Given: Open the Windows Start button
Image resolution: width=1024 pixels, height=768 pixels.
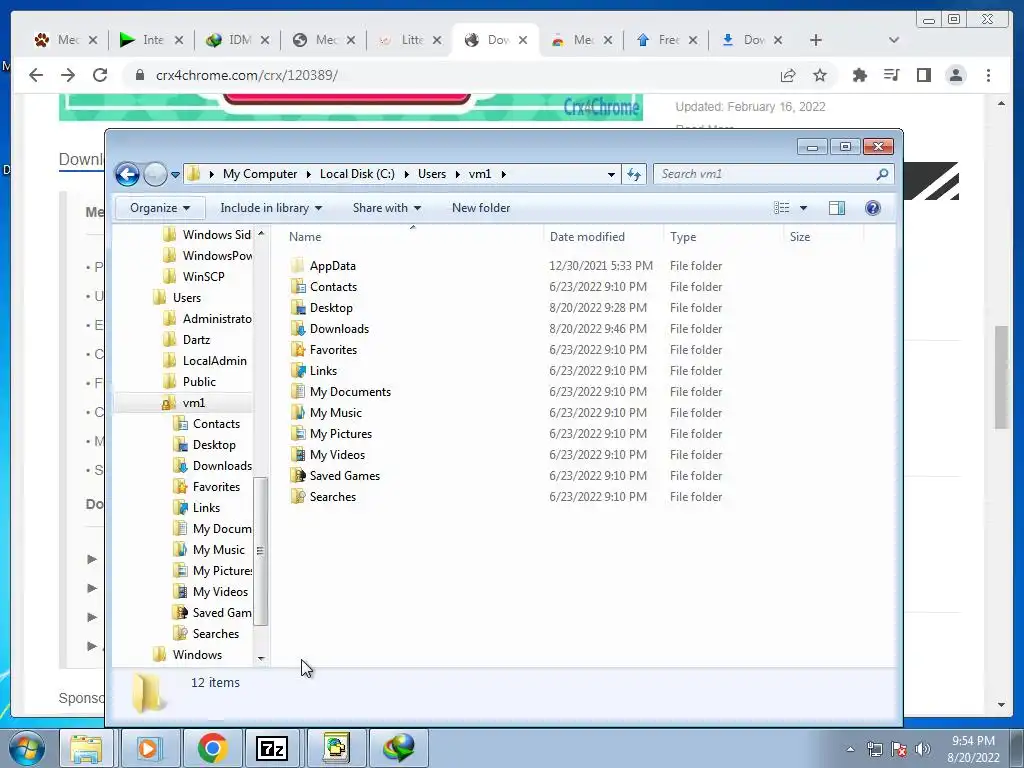Looking at the screenshot, I should point(27,748).
